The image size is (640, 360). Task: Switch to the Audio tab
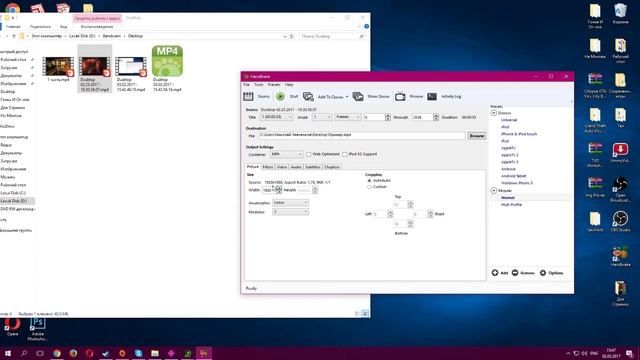(x=296, y=167)
